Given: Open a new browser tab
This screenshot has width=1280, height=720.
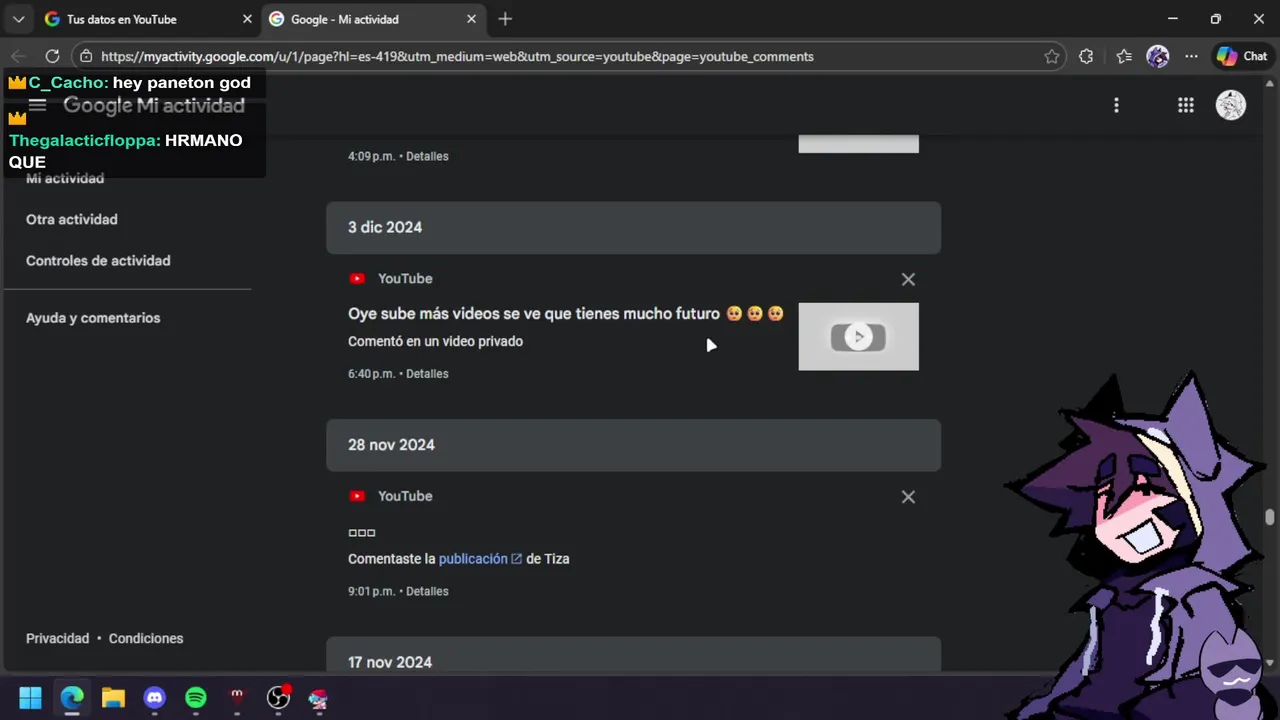Looking at the screenshot, I should [x=505, y=19].
